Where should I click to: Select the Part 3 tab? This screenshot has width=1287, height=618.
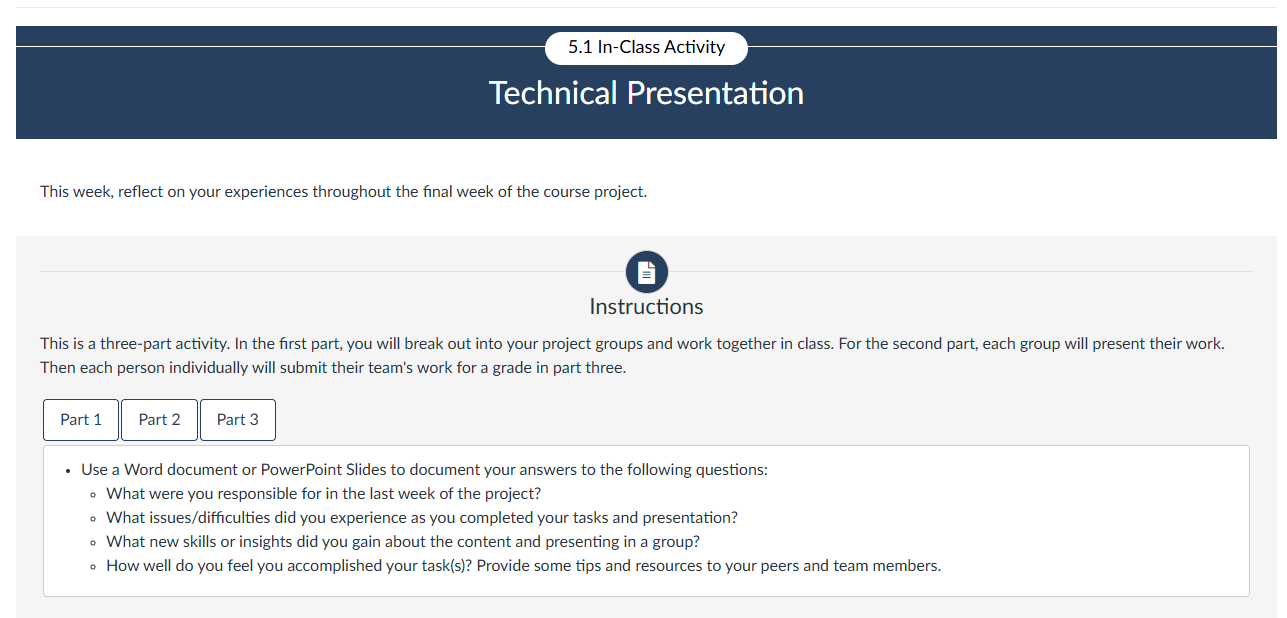[x=237, y=419]
